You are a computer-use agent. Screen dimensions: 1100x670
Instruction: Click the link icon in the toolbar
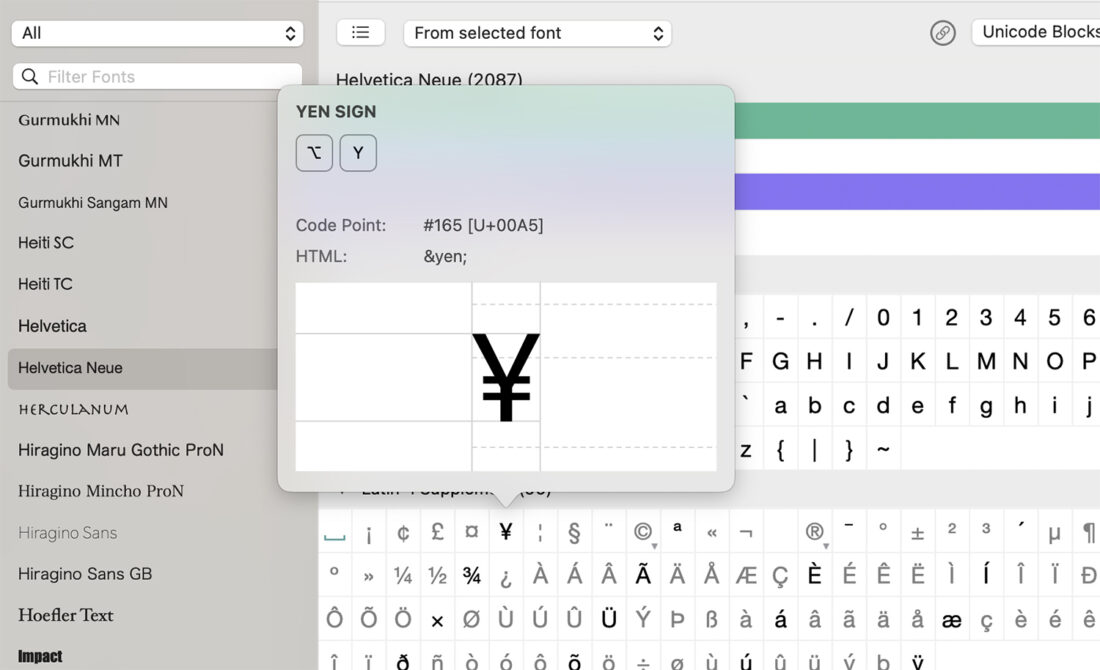[942, 33]
